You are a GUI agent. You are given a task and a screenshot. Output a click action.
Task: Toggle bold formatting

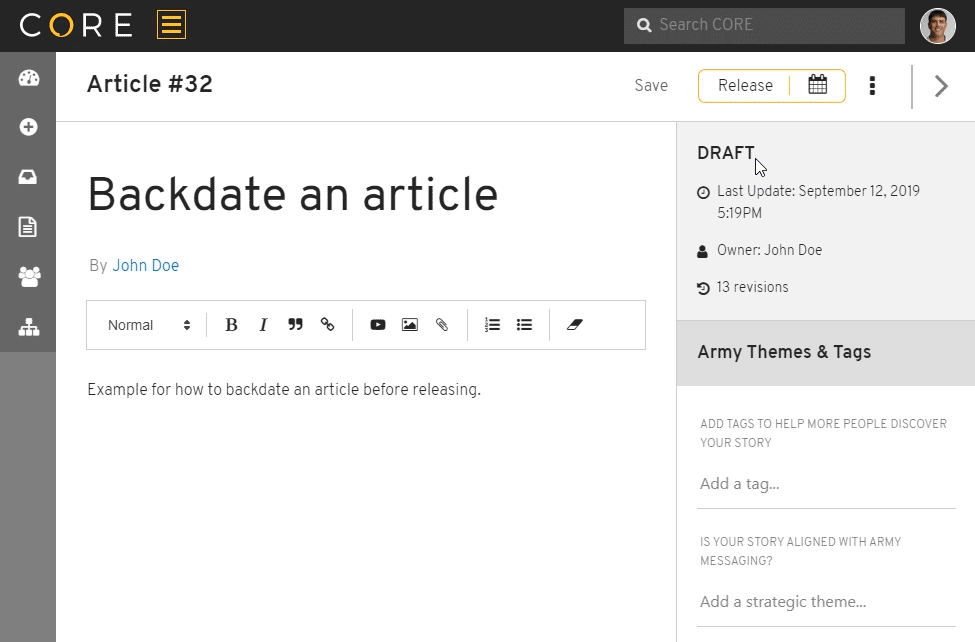(231, 325)
